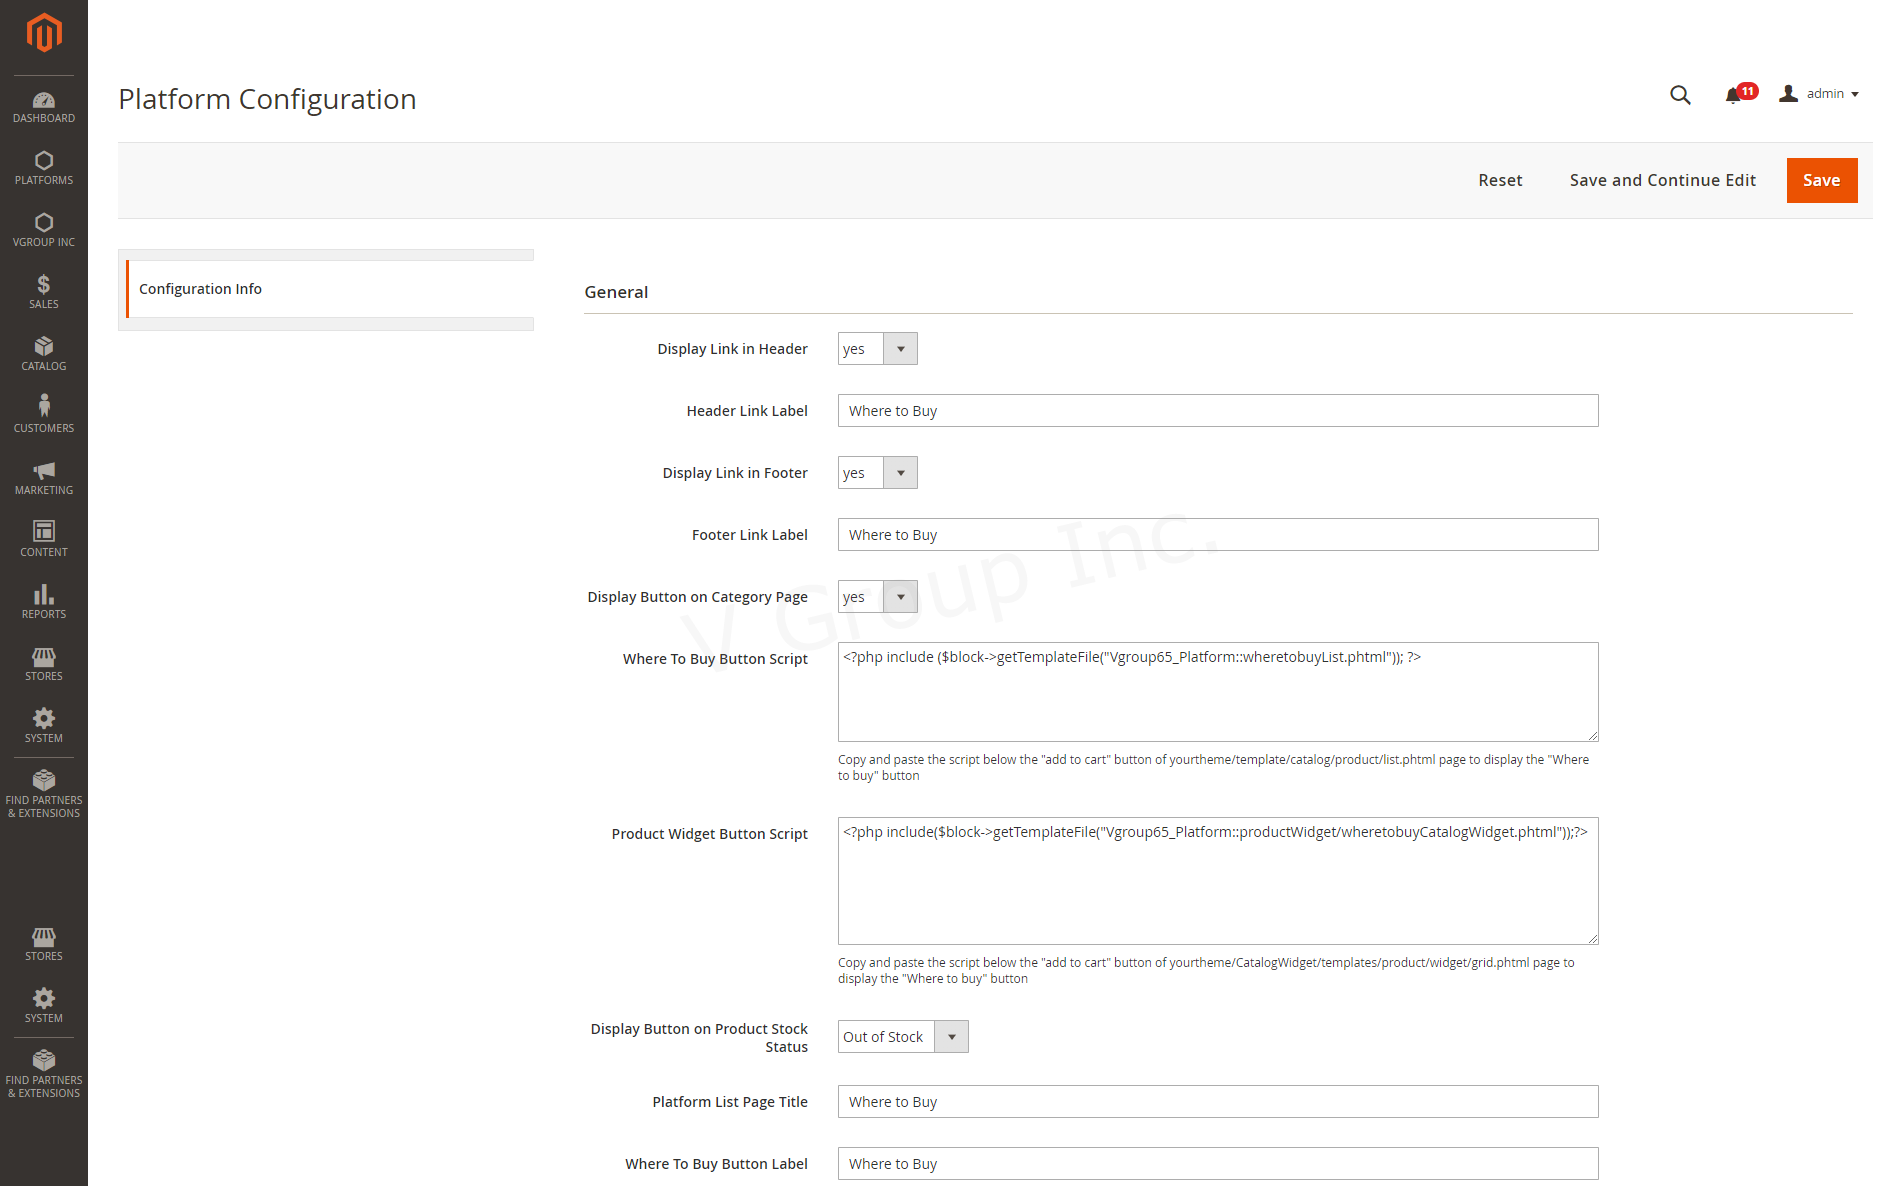Open the Catalog sidebar menu
Image resolution: width=1901 pixels, height=1186 pixels.
[x=44, y=353]
